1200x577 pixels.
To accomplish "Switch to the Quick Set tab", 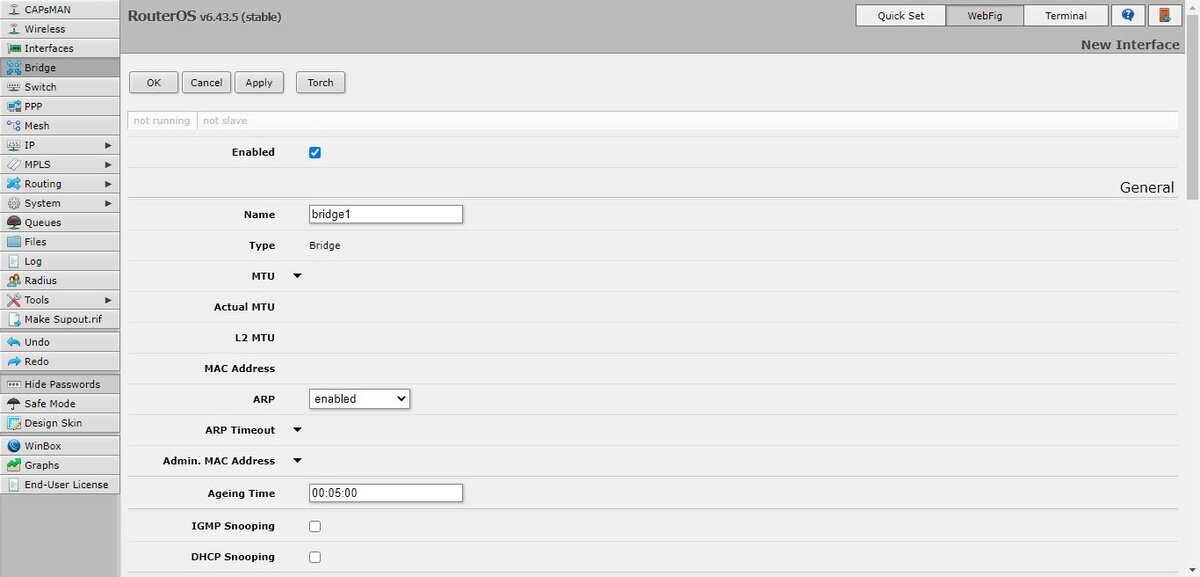I will (901, 16).
